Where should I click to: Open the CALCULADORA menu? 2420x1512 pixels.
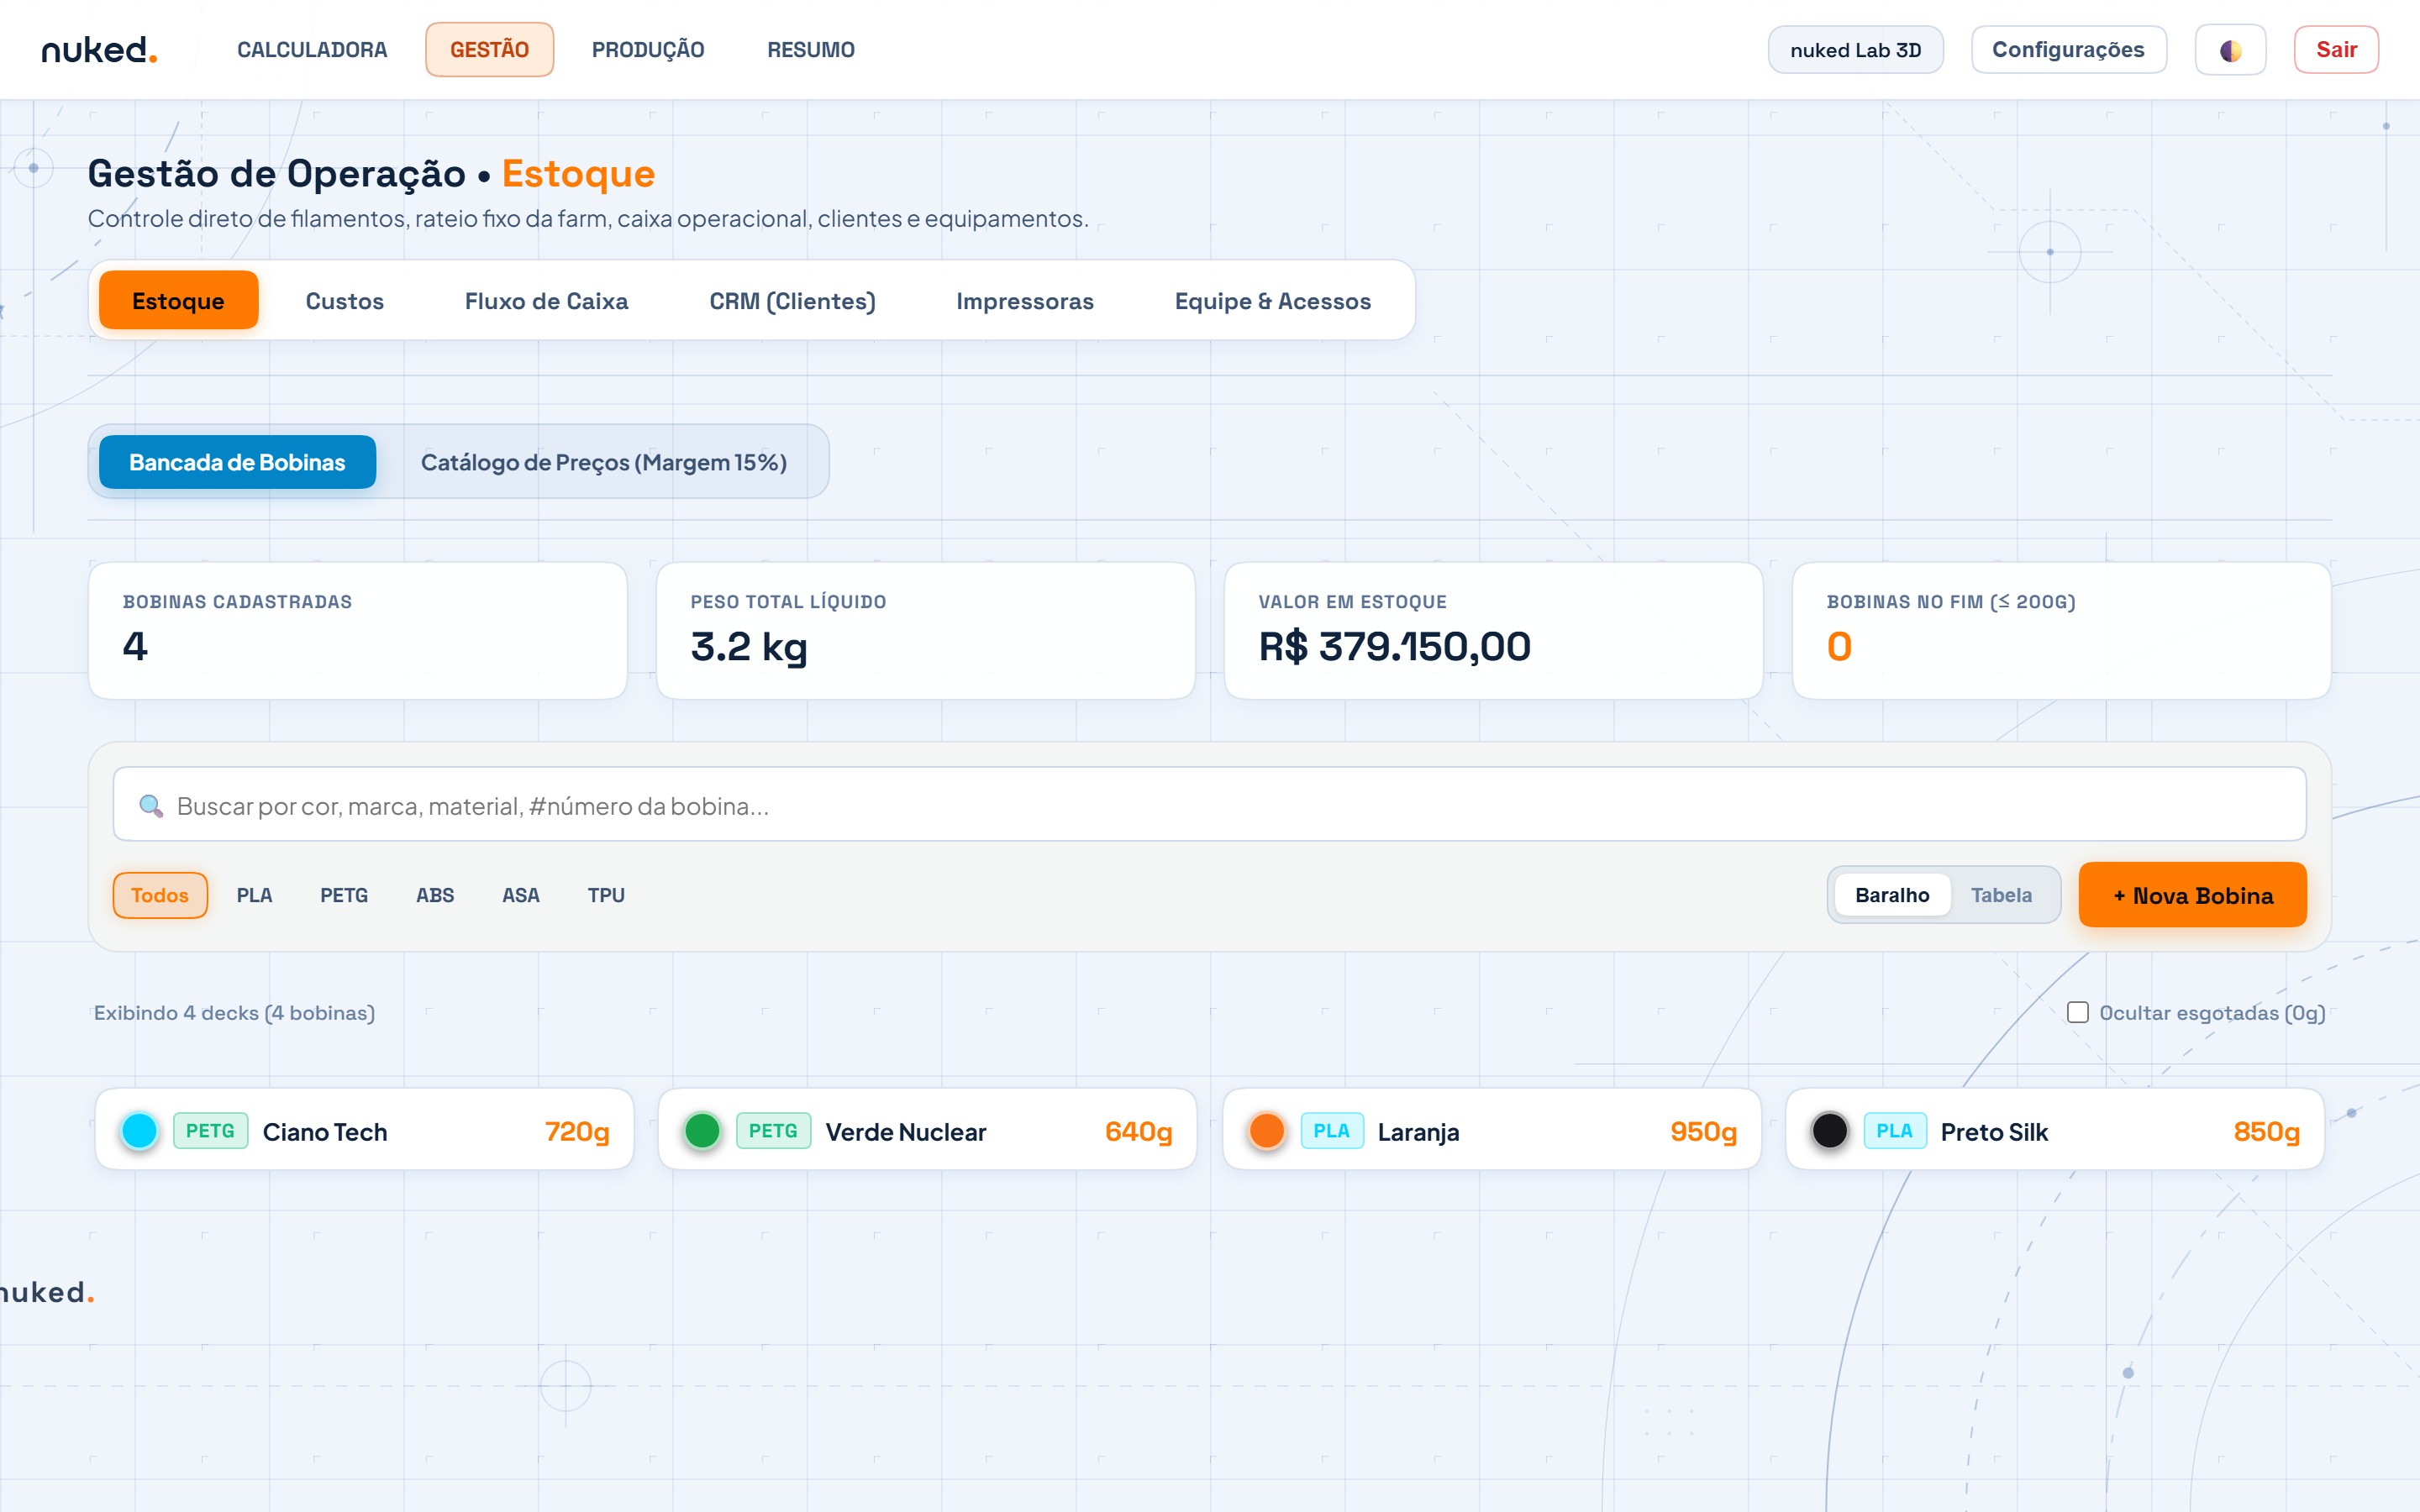312,50
